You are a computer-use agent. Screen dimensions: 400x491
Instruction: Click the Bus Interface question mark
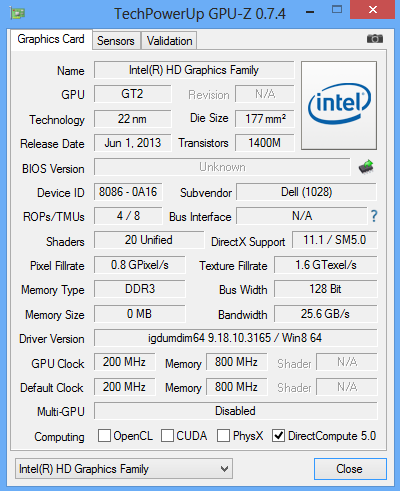point(374,216)
